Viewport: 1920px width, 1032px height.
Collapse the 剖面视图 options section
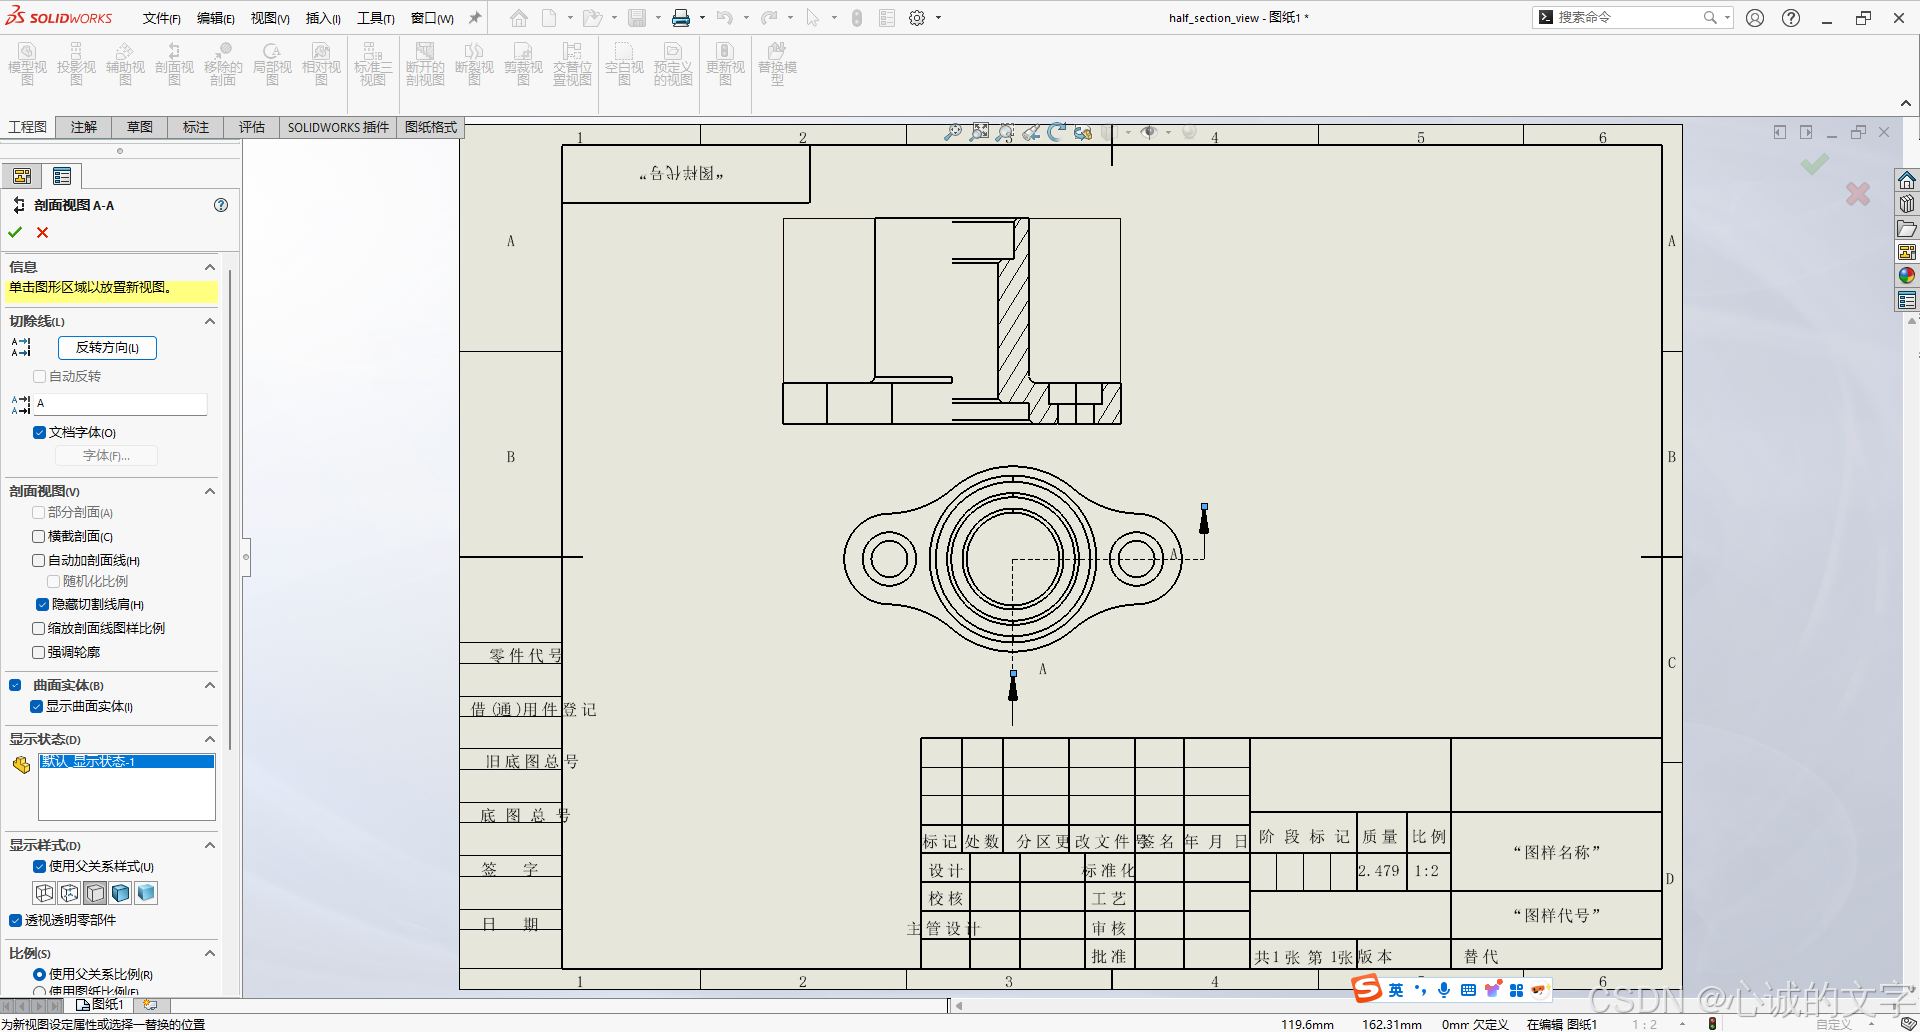(210, 491)
